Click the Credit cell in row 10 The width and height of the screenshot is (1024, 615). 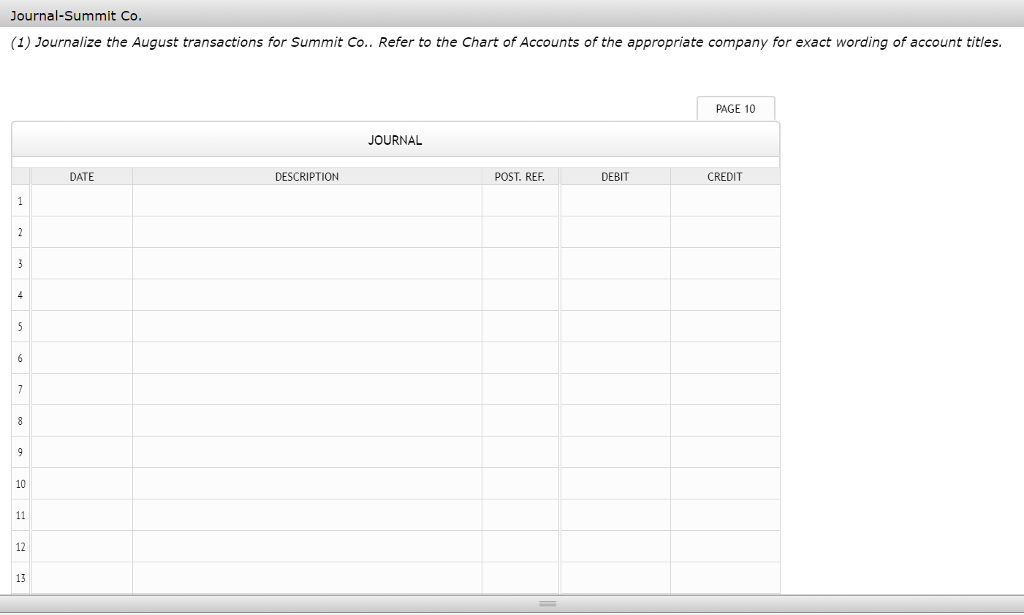(x=725, y=484)
